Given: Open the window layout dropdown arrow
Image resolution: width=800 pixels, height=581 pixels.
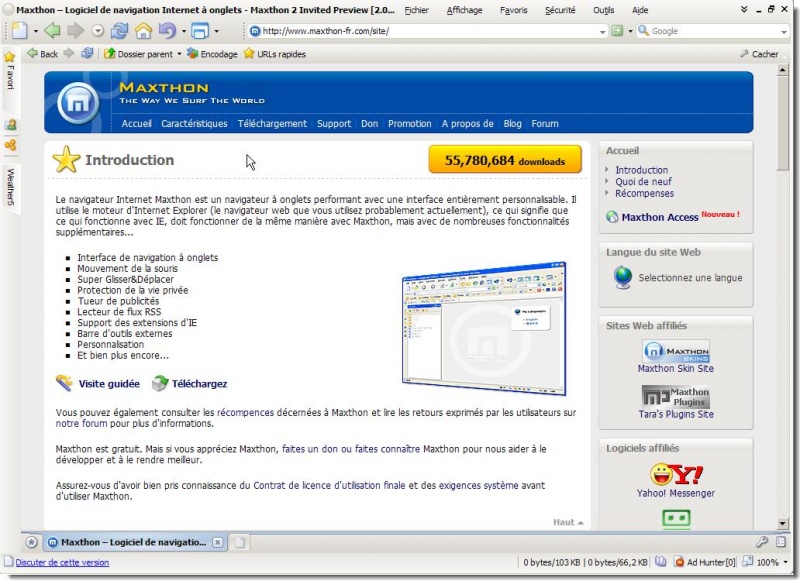Looking at the screenshot, I should (x=217, y=32).
